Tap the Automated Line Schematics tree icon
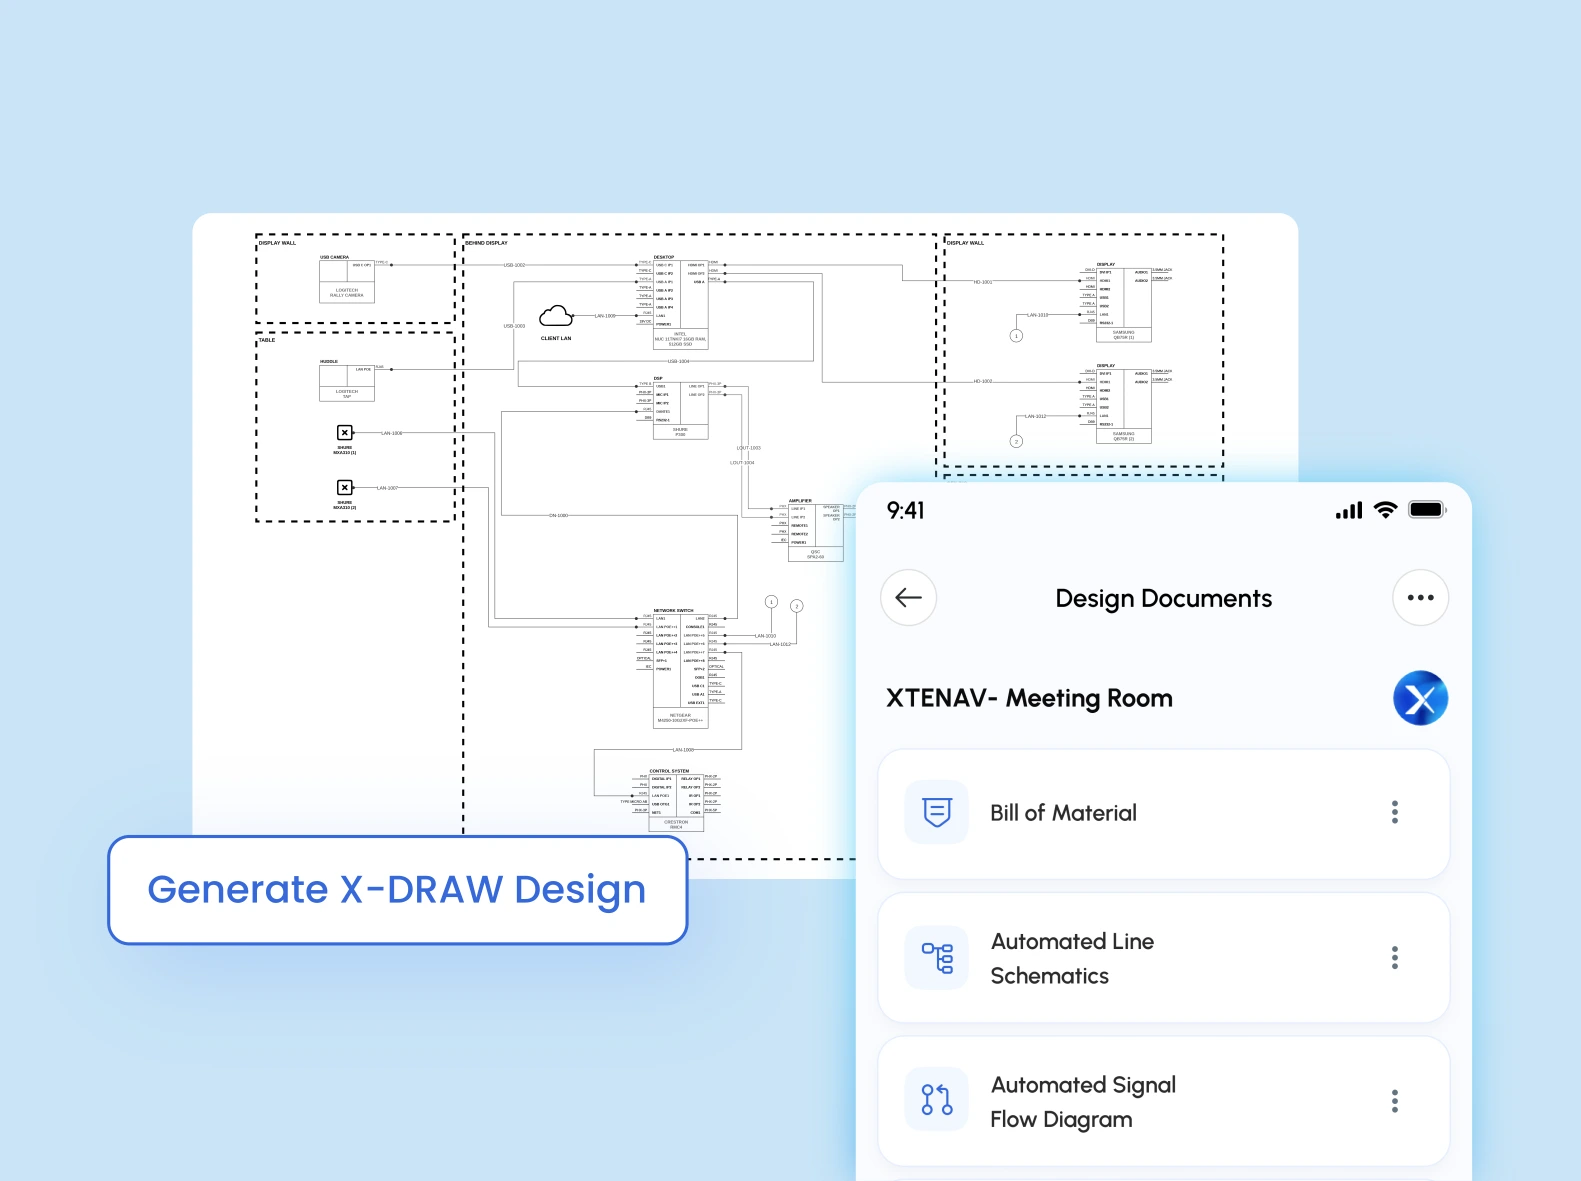 [937, 958]
